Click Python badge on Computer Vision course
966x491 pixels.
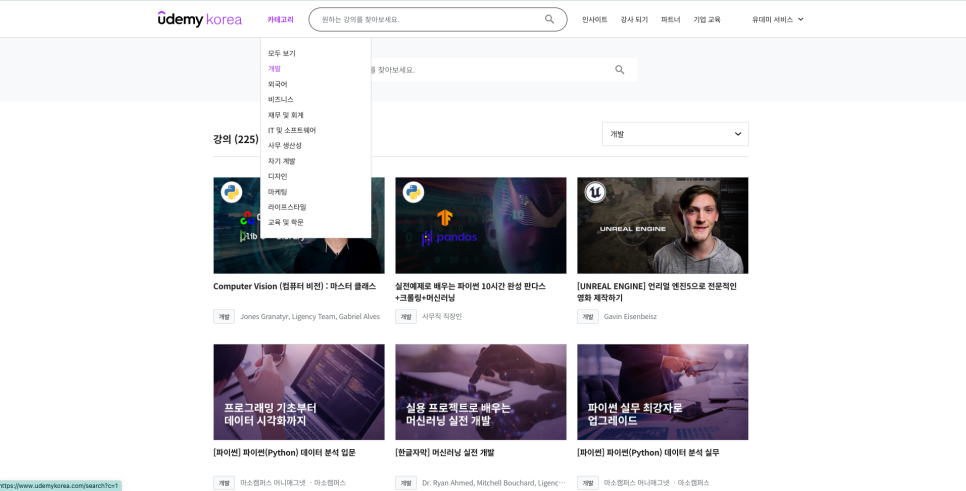(231, 192)
